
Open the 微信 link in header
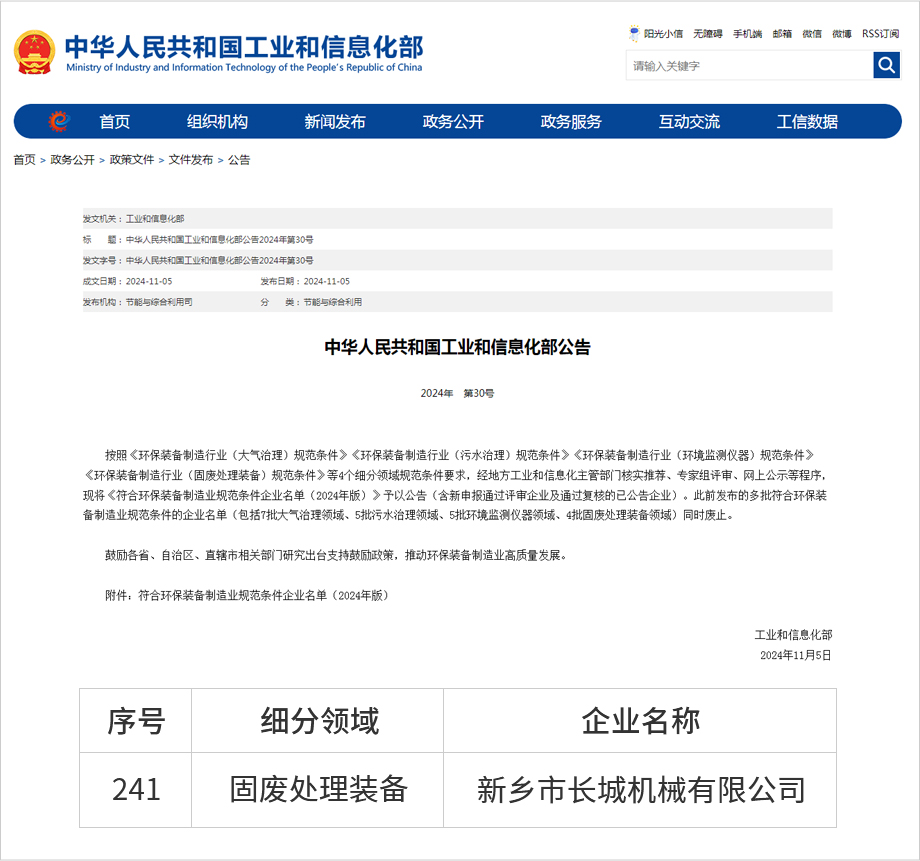pyautogui.click(x=812, y=34)
